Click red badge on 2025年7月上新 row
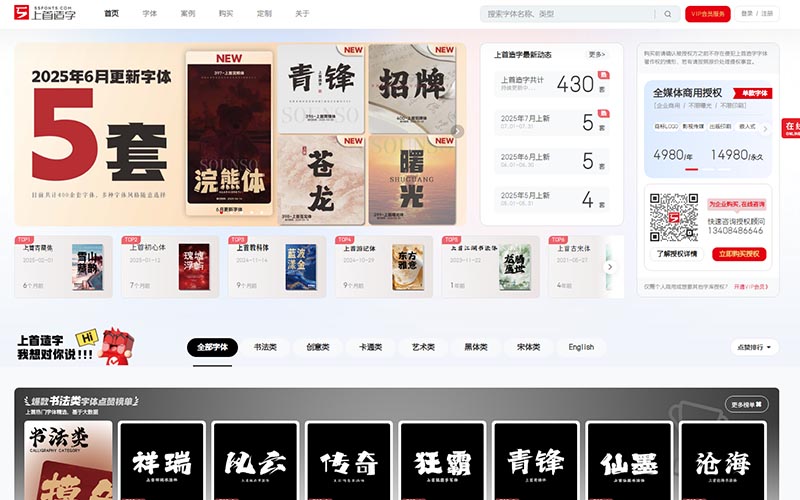 (x=604, y=113)
